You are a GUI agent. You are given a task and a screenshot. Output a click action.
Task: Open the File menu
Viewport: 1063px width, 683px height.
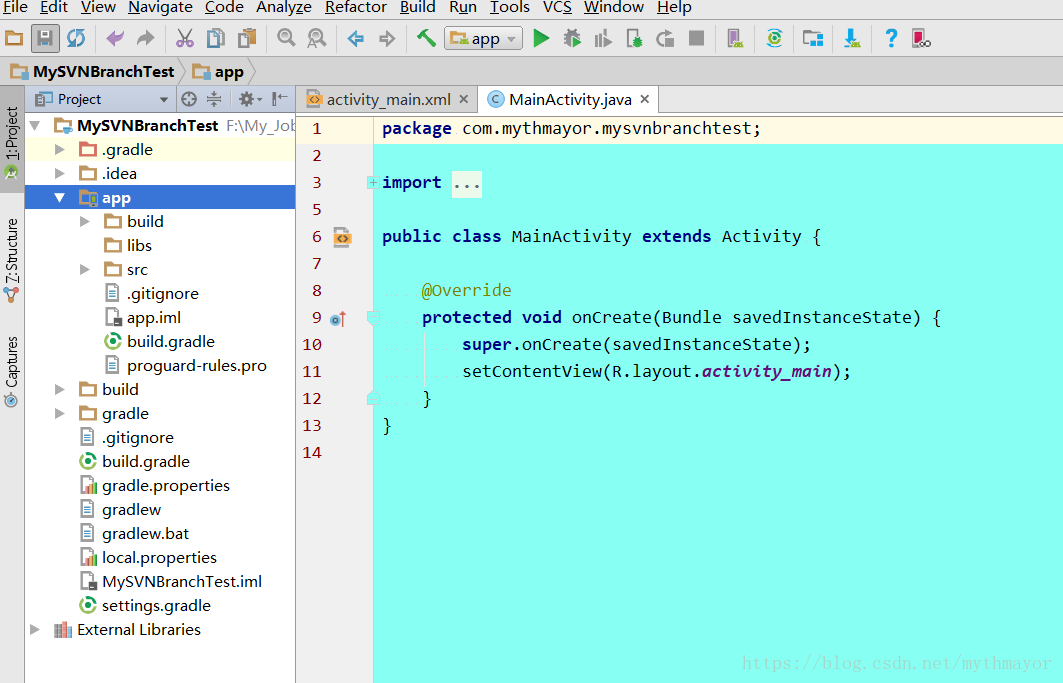click(x=15, y=7)
